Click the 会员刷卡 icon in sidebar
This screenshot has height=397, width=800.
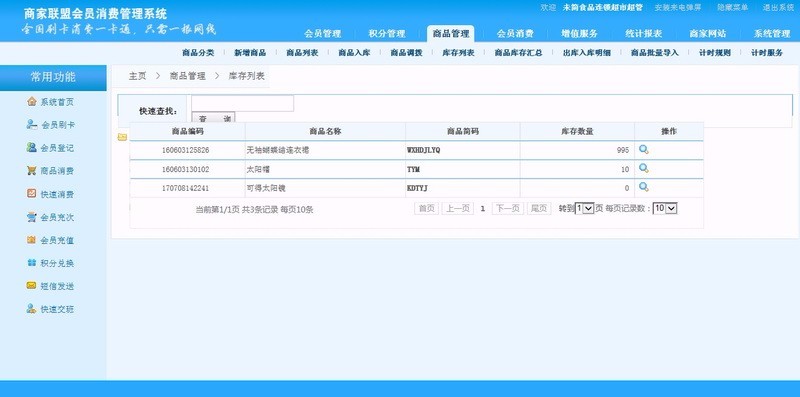coord(32,125)
